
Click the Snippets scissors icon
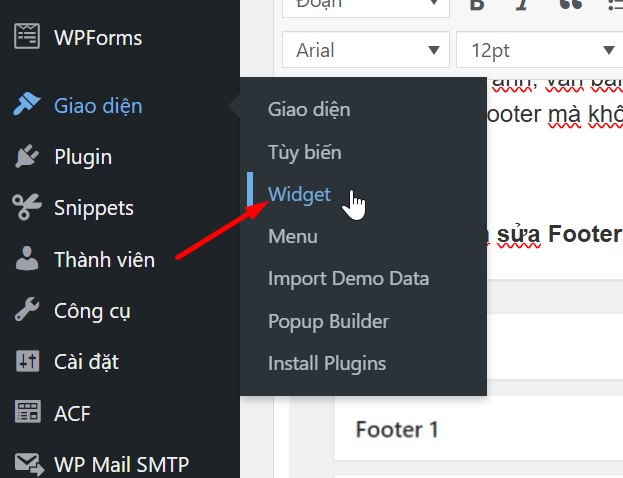pos(27,207)
